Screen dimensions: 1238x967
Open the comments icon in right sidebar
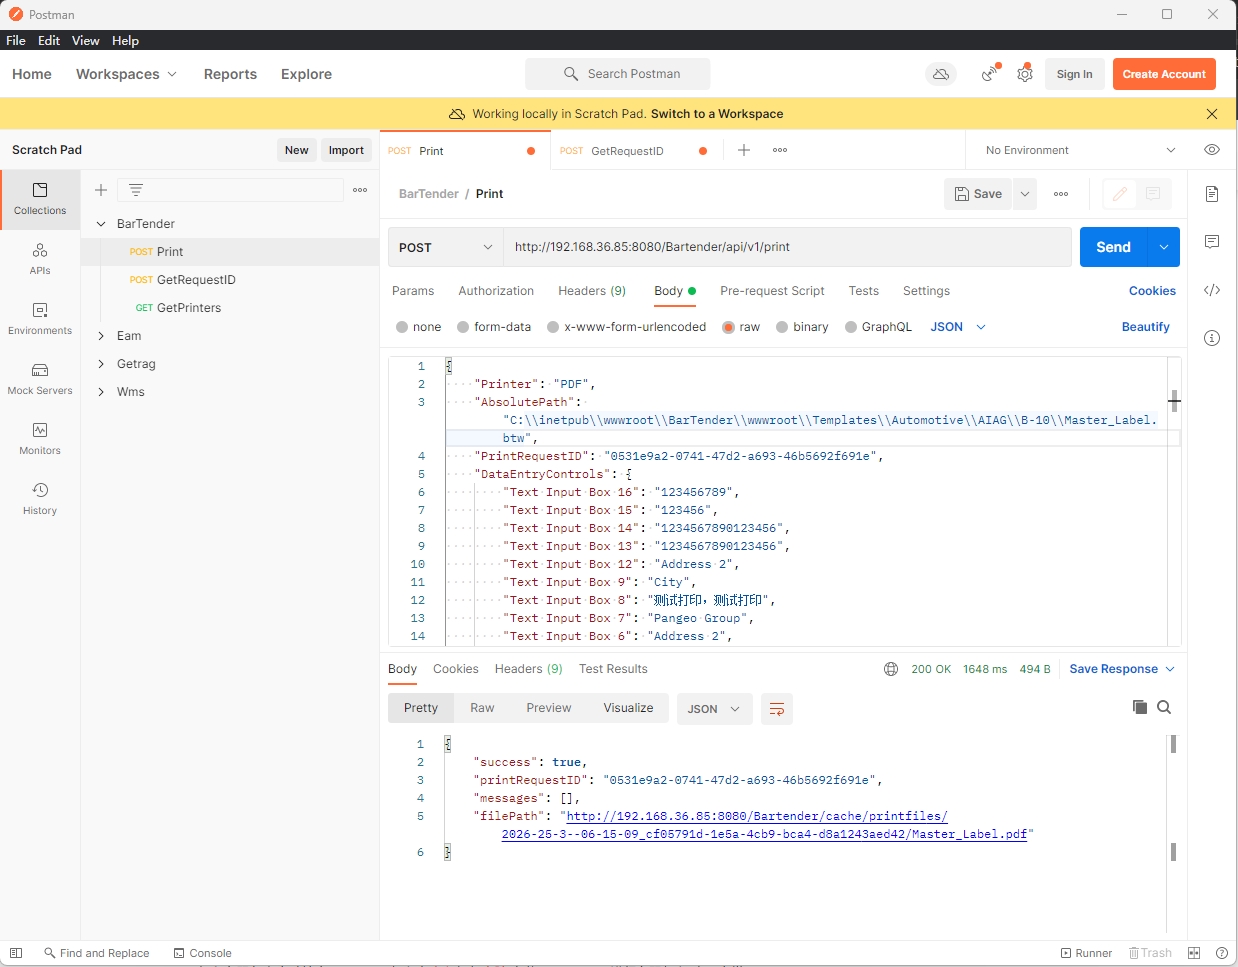[x=1212, y=242]
